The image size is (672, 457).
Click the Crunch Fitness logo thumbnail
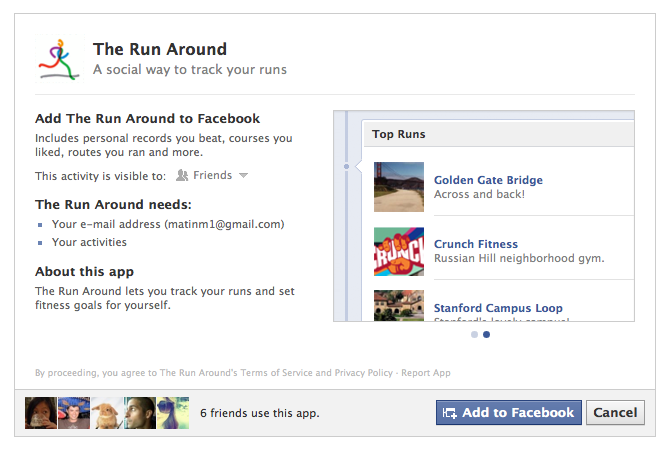coord(399,251)
